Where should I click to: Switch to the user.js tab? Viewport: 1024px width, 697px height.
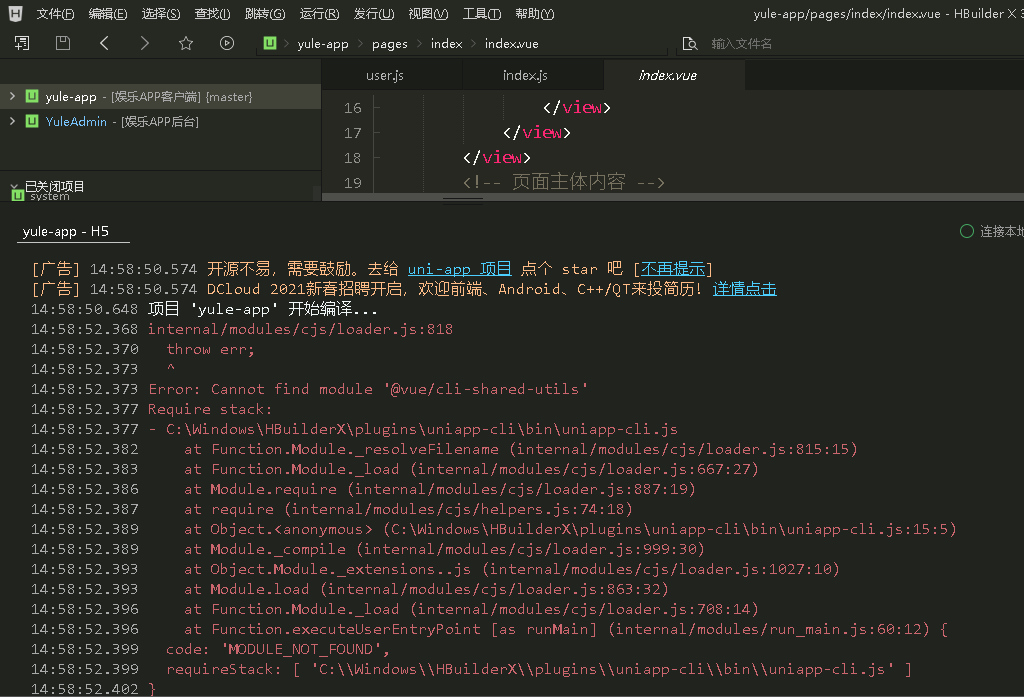click(x=385, y=76)
